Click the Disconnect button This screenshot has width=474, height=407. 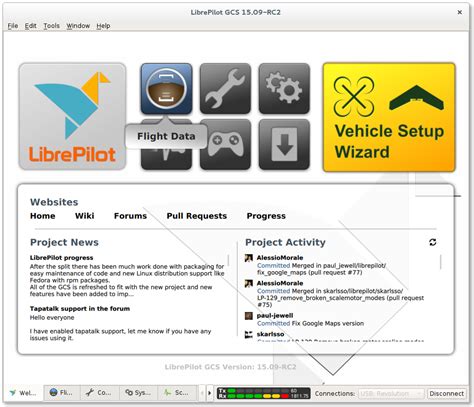point(446,394)
